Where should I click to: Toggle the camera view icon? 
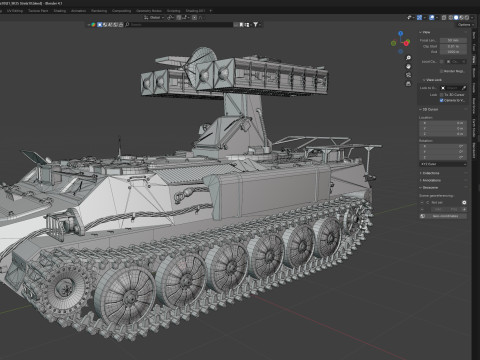pyautogui.click(x=408, y=75)
